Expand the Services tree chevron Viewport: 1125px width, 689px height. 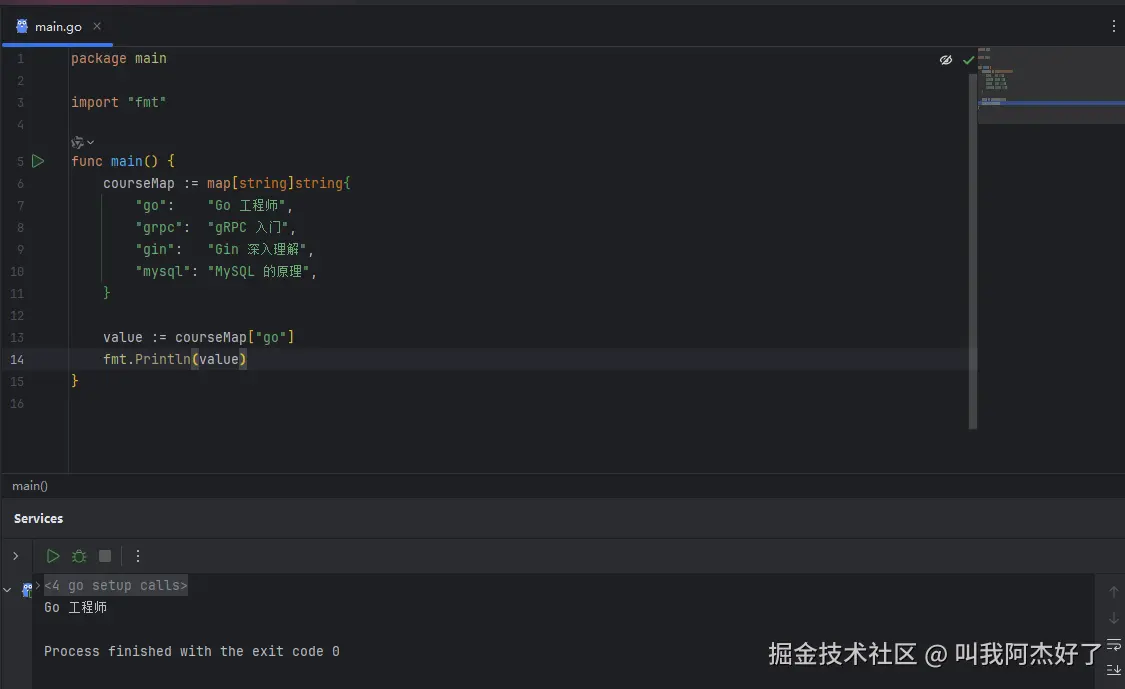(x=16, y=556)
